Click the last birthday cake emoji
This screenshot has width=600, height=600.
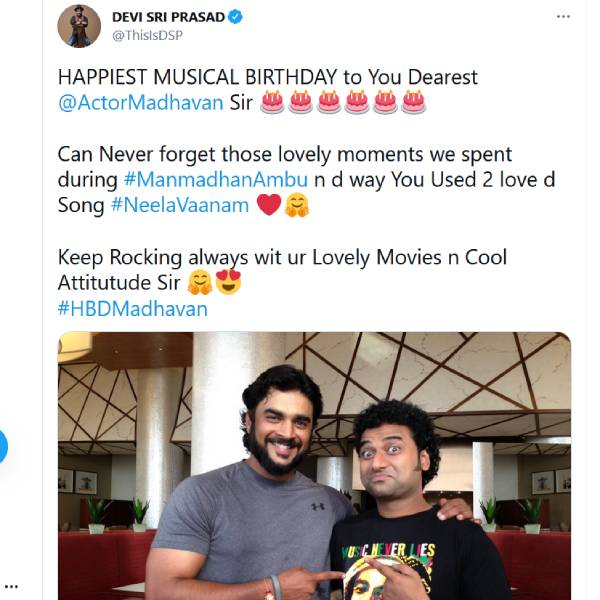(x=413, y=102)
